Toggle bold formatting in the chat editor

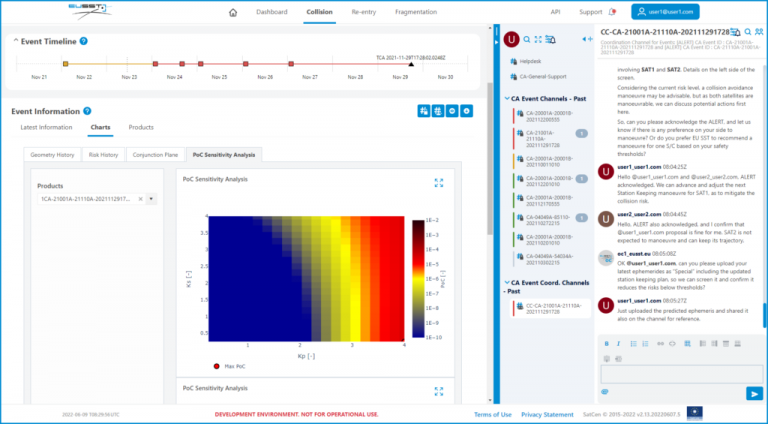click(606, 344)
